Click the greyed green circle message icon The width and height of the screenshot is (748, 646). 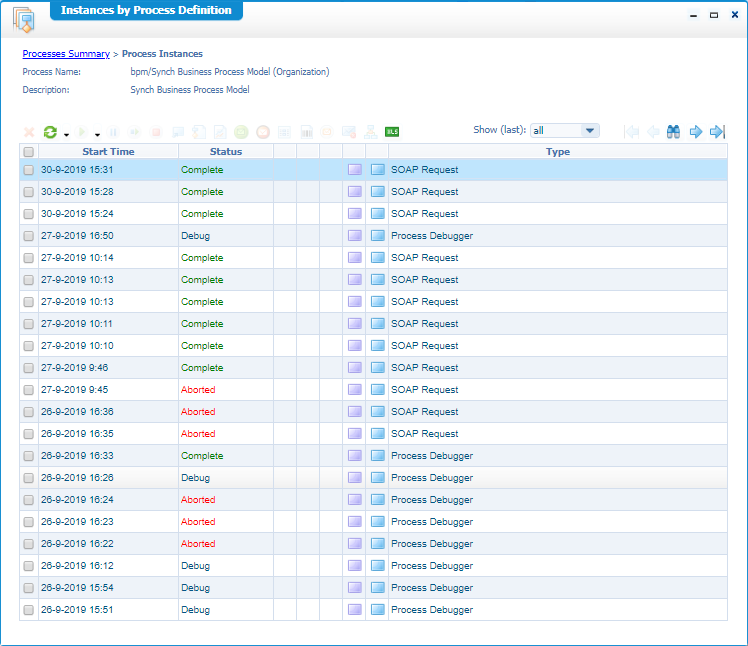point(241,132)
